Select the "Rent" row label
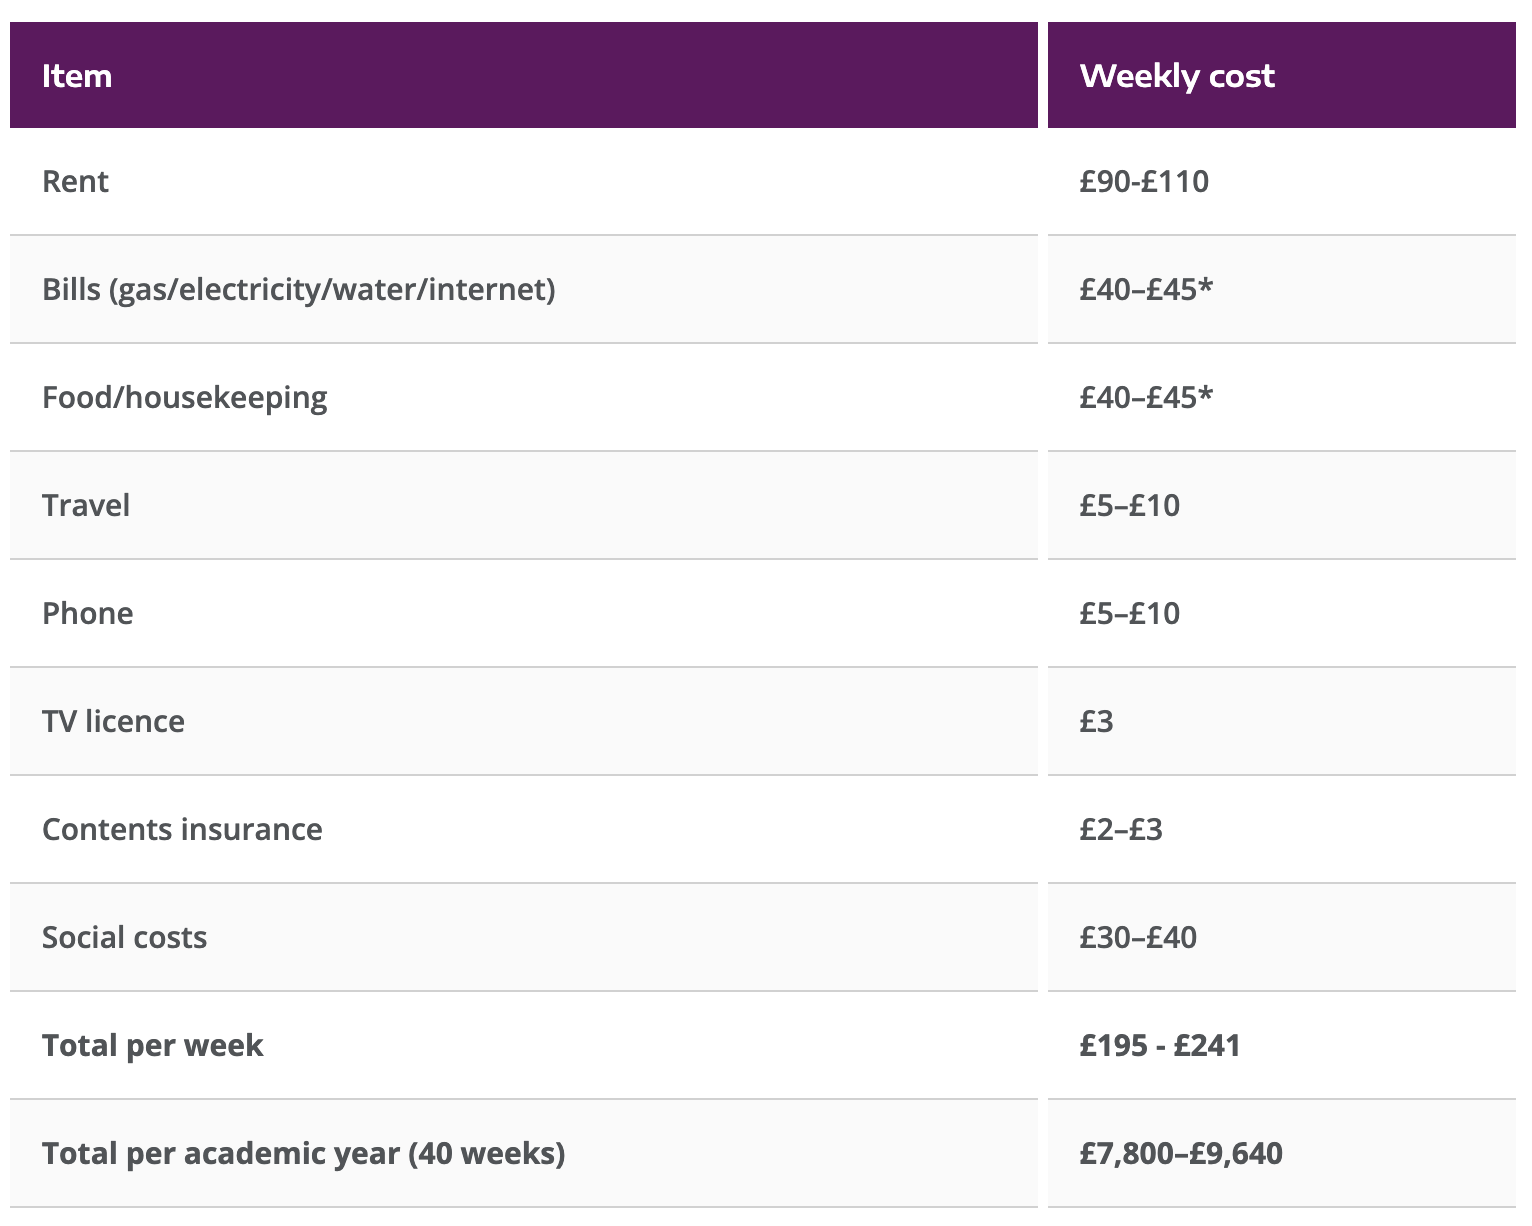Screen dimensions: 1532x1226 pyautogui.click(x=75, y=181)
